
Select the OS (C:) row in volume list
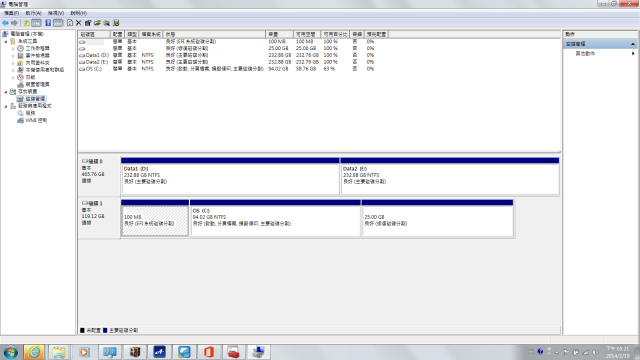point(233,69)
